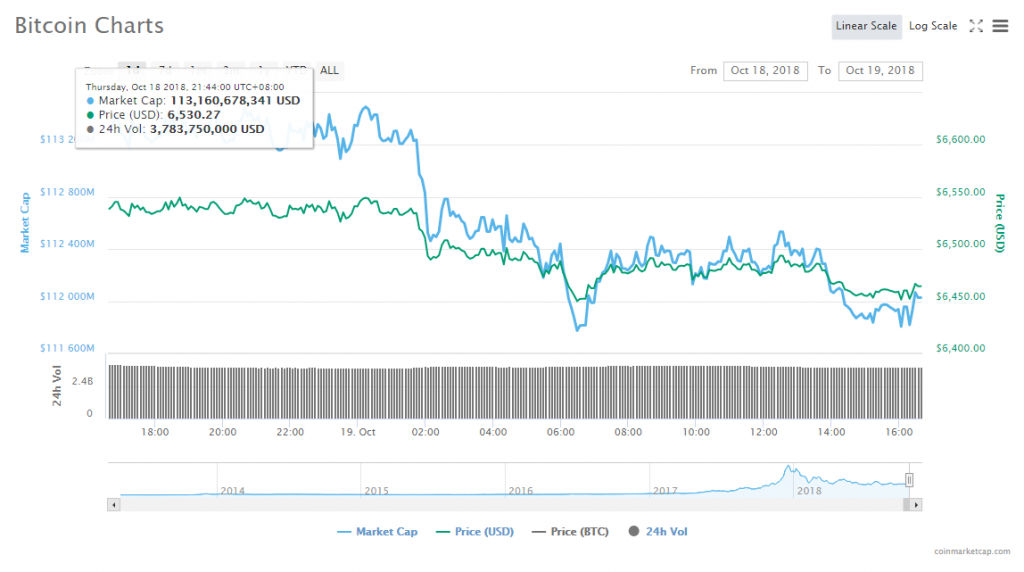Click the 2014 label in navigator
This screenshot has height=572, width=1024.
(x=232, y=490)
